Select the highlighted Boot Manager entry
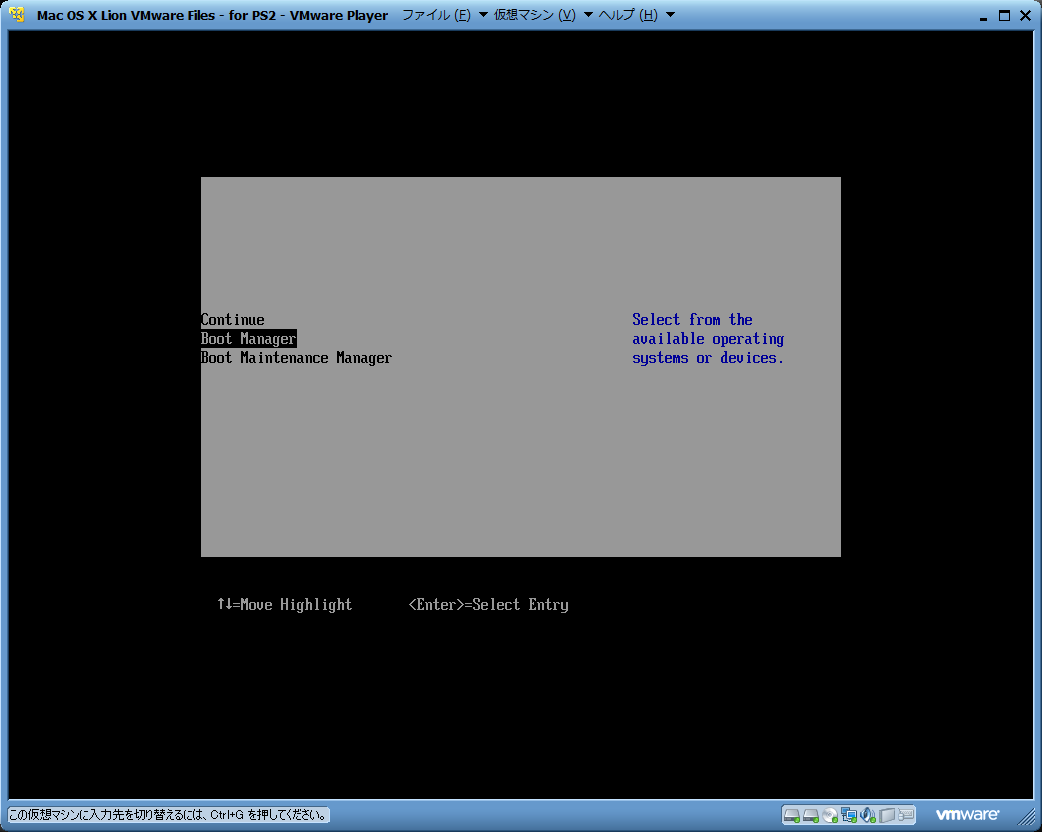Screen dimensions: 1042x832 pos(249,339)
